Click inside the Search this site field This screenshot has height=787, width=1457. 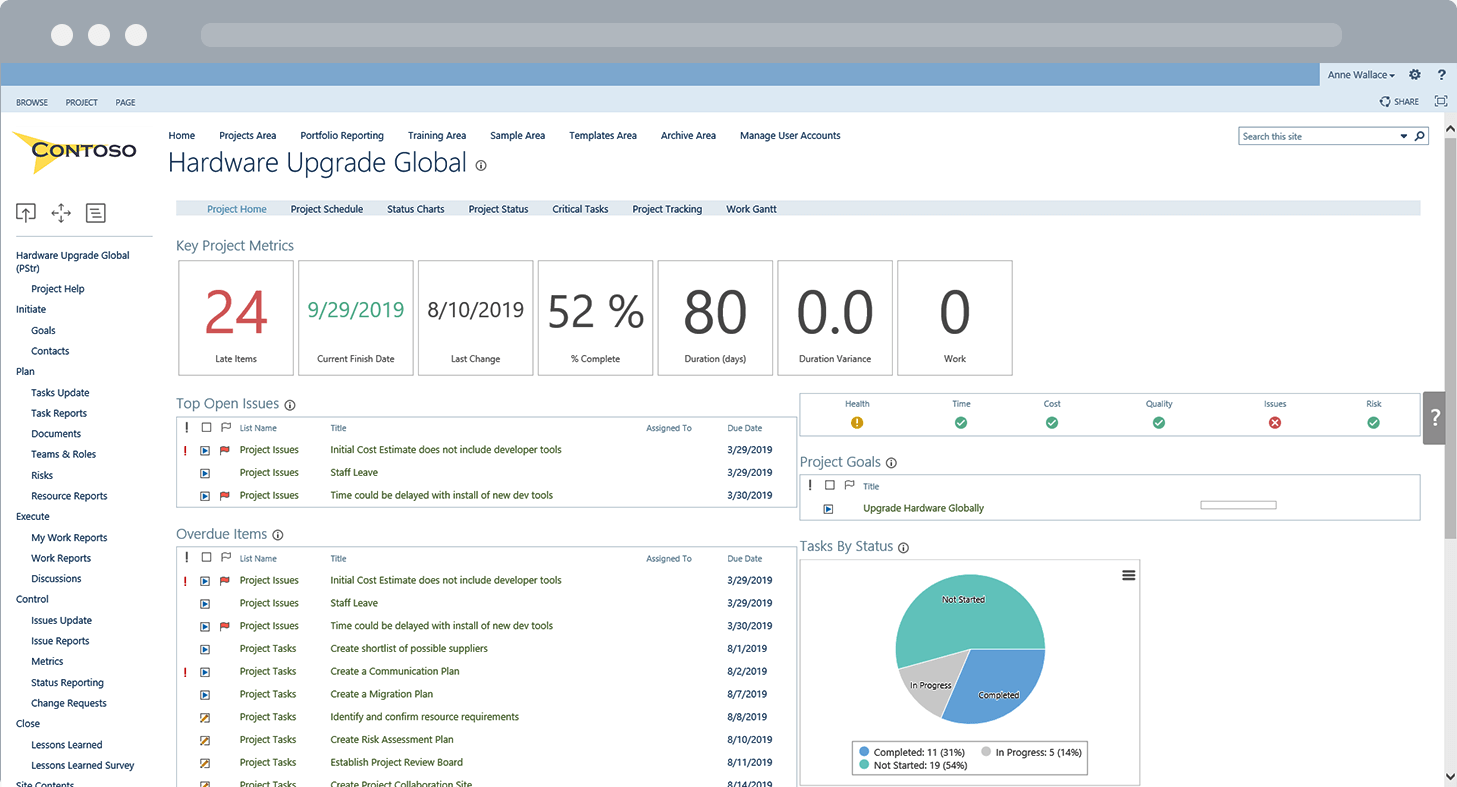tap(1310, 135)
